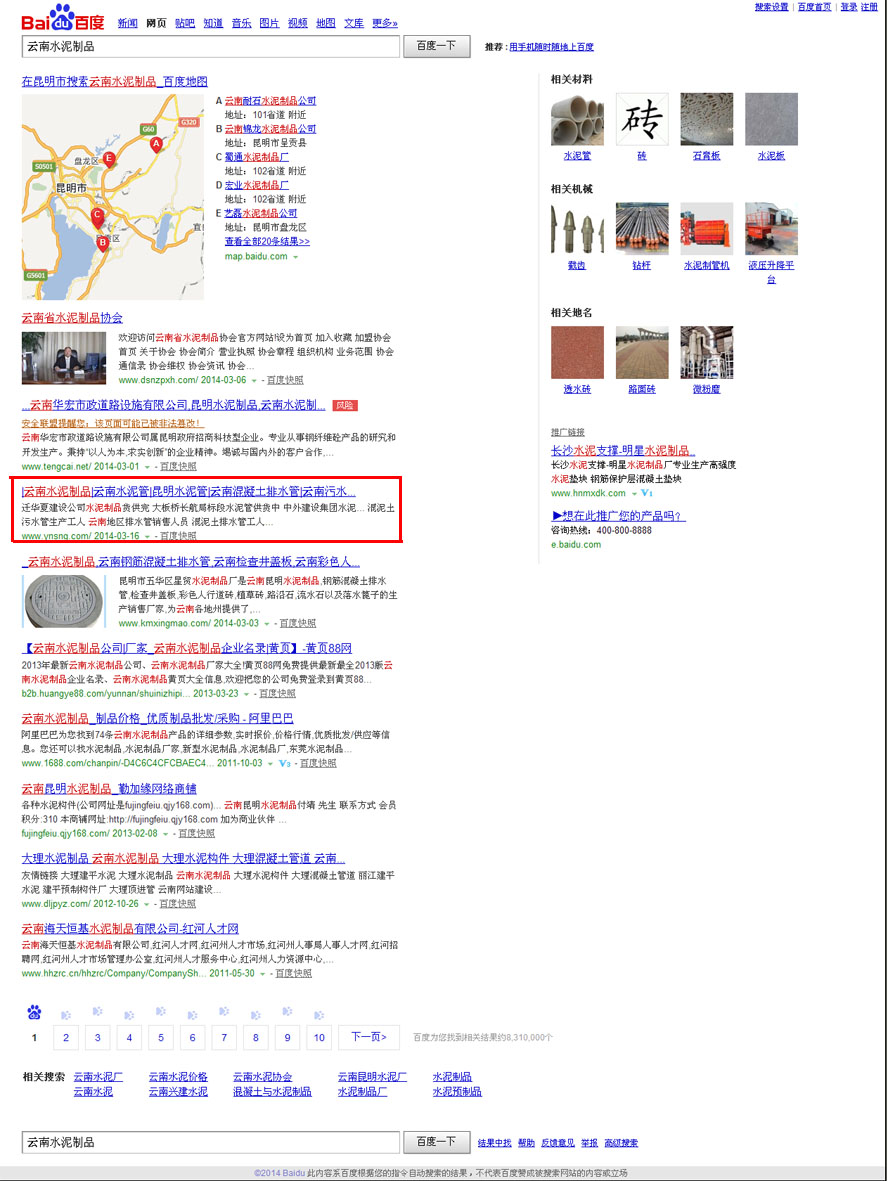
Task: Click the bottom 百度一下 search button
Action: tap(437, 1142)
